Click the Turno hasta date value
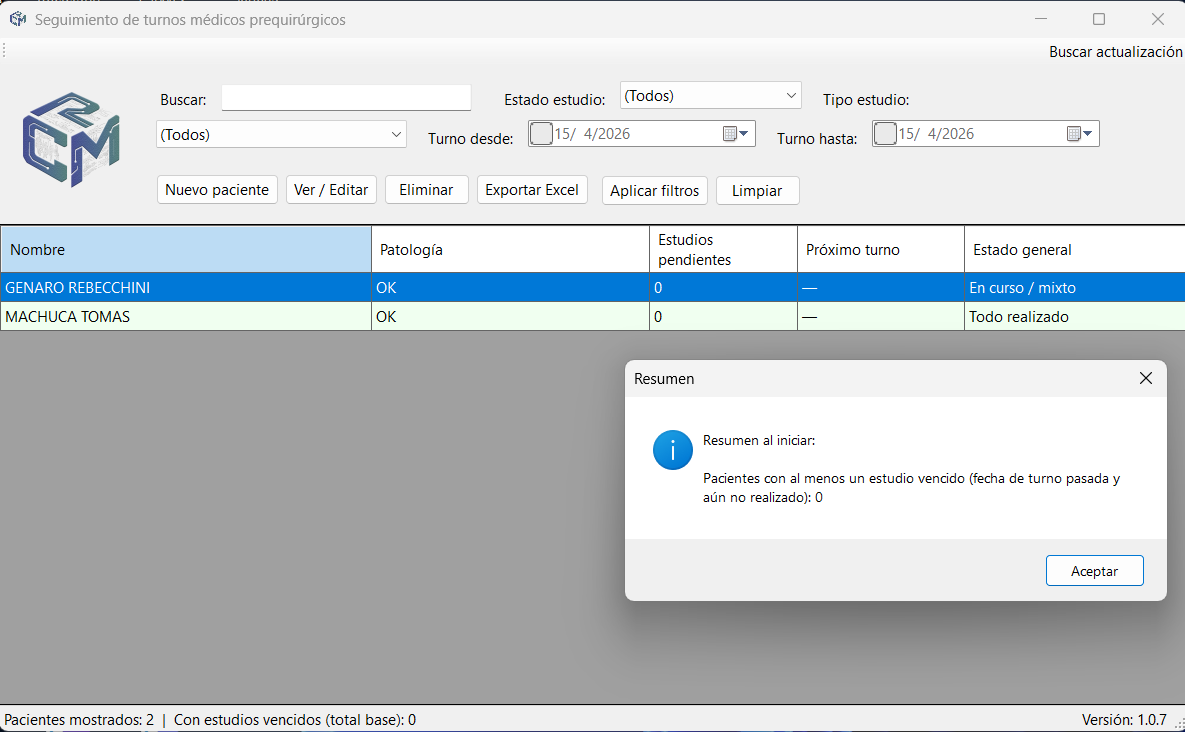 936,134
